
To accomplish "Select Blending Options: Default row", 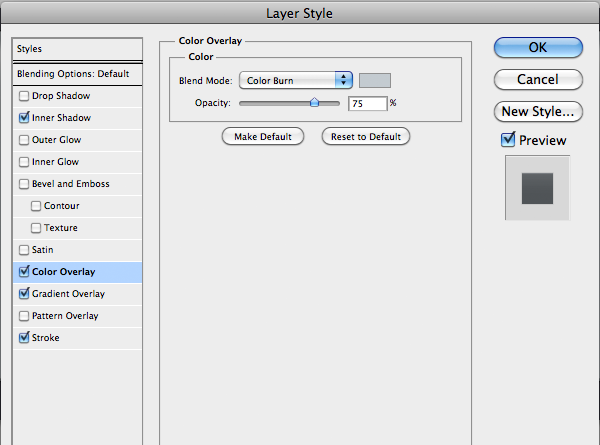I will [x=78, y=74].
